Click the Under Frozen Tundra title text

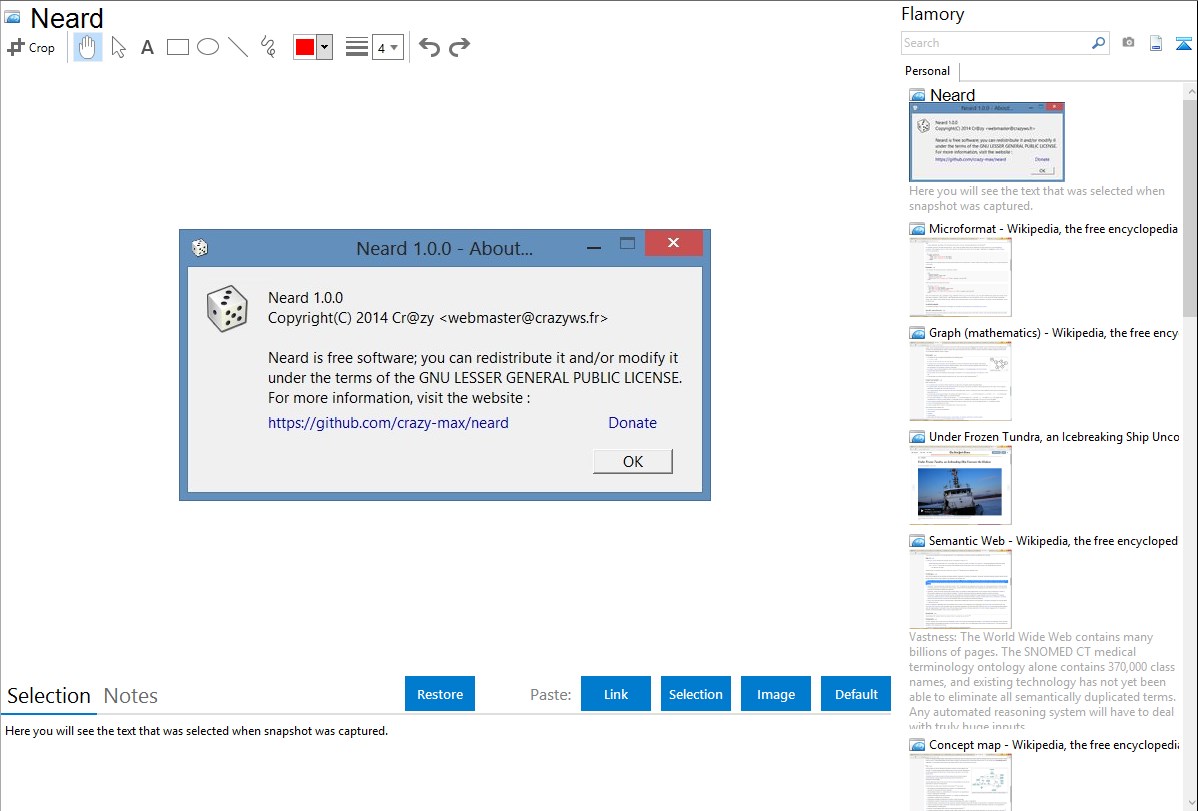[1054, 436]
